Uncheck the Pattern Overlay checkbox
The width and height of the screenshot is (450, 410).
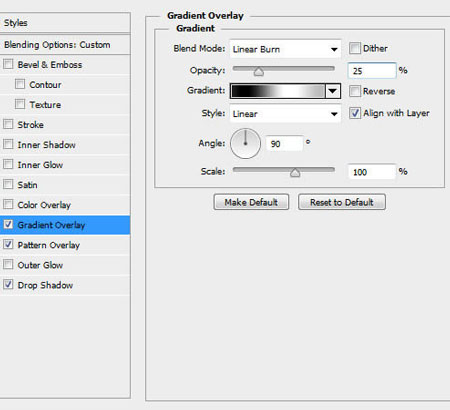pos(8,244)
